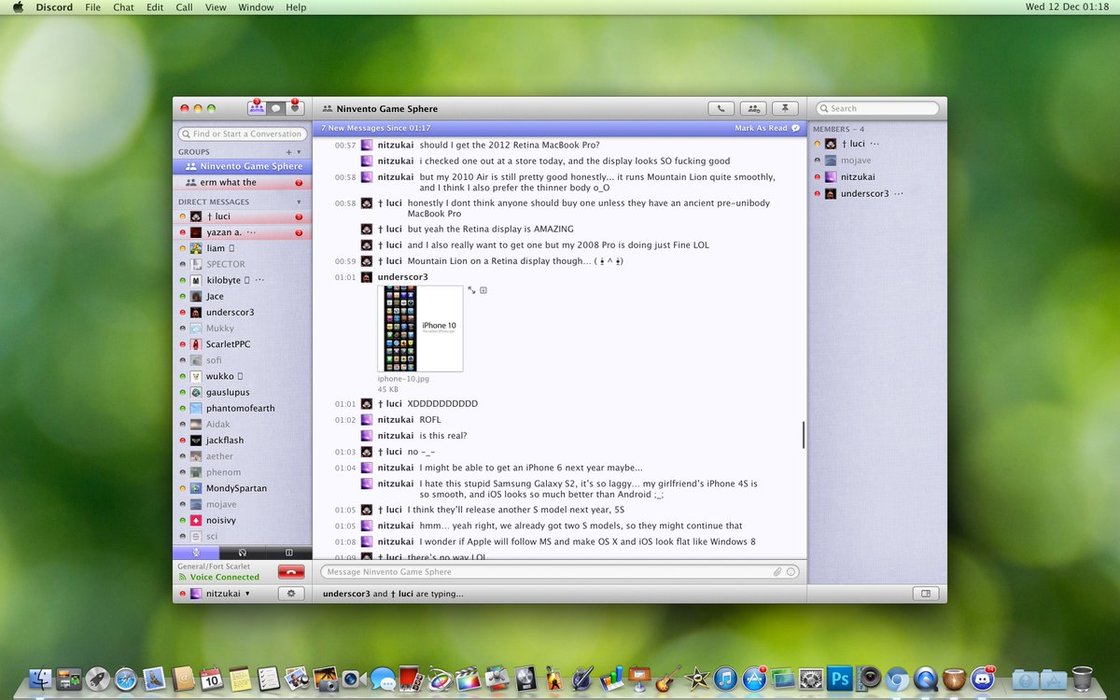Add a new group with plus icon
Screen dimensions: 1120x700
pos(288,152)
